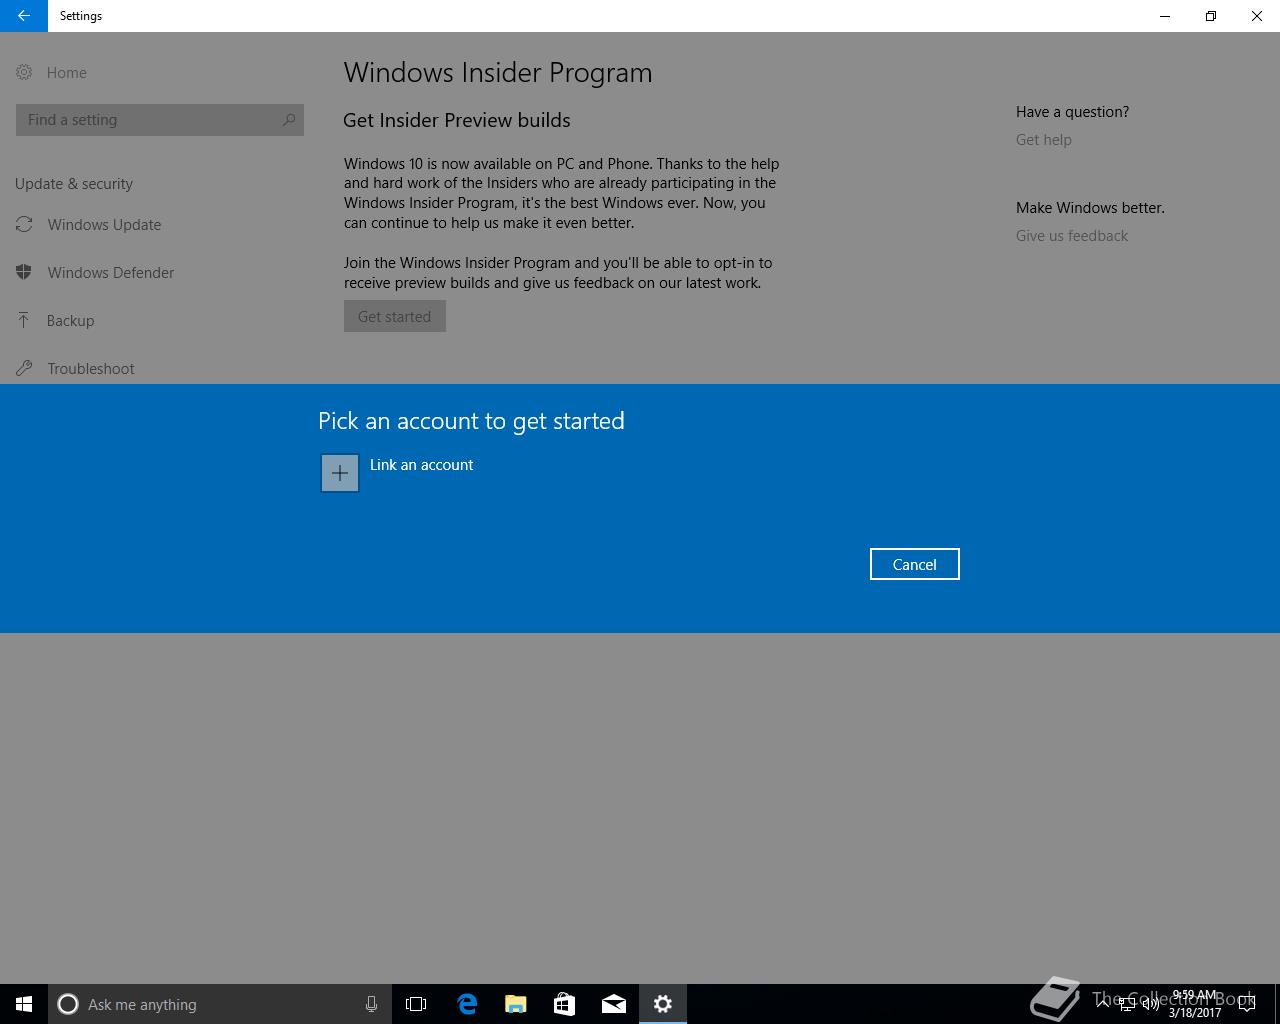Click the Windows Insider Program heading

[498, 73]
